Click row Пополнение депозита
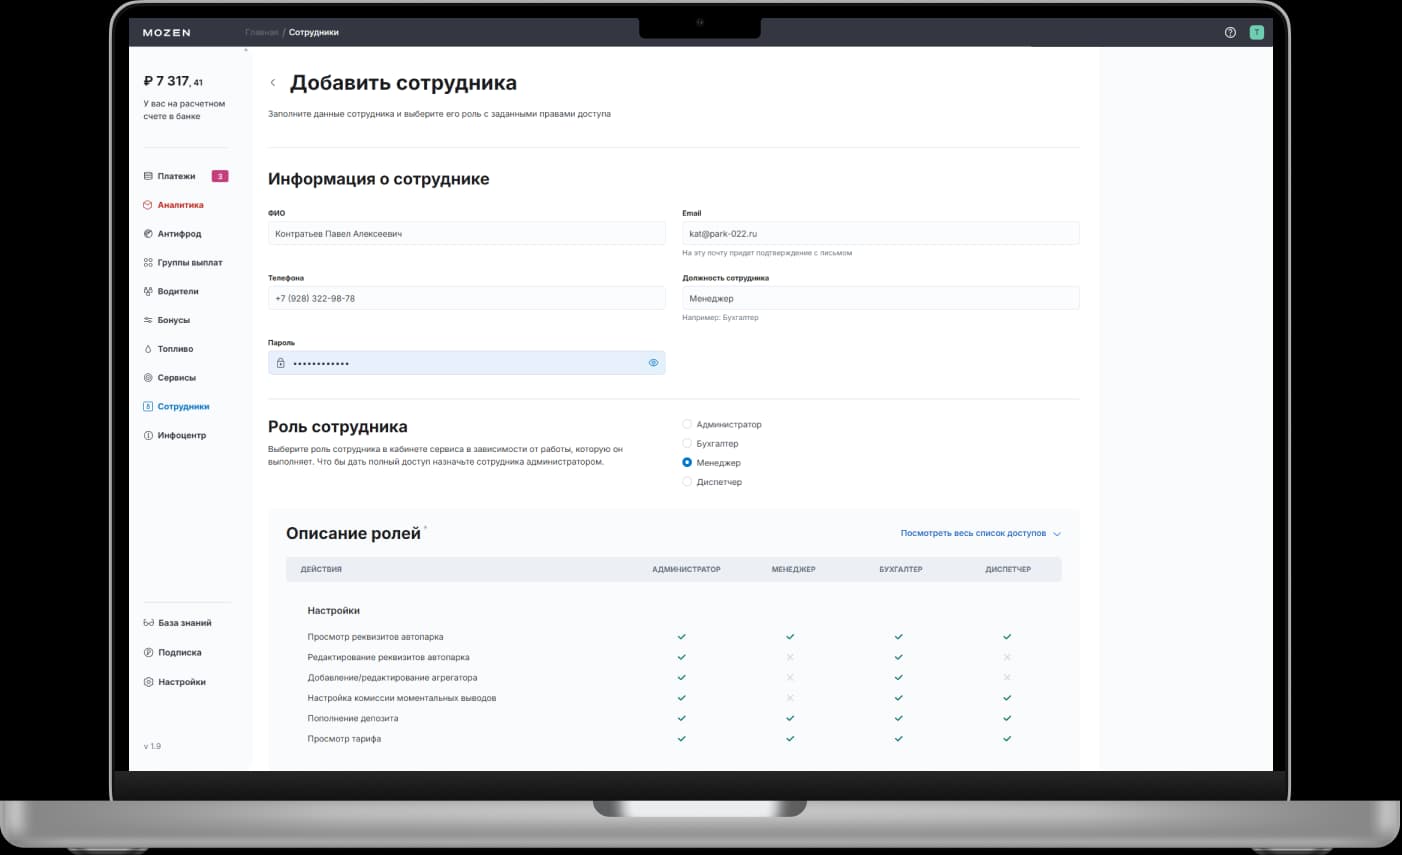 (674, 718)
